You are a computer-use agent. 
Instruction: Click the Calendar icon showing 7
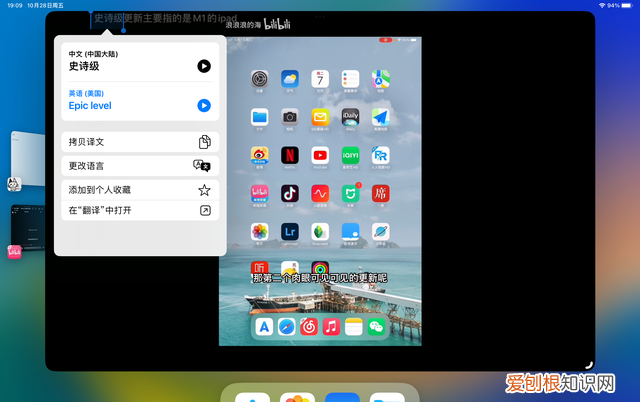tap(320, 79)
